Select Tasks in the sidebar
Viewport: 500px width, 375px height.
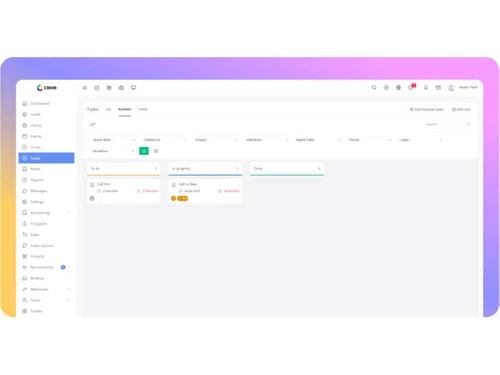point(46,158)
